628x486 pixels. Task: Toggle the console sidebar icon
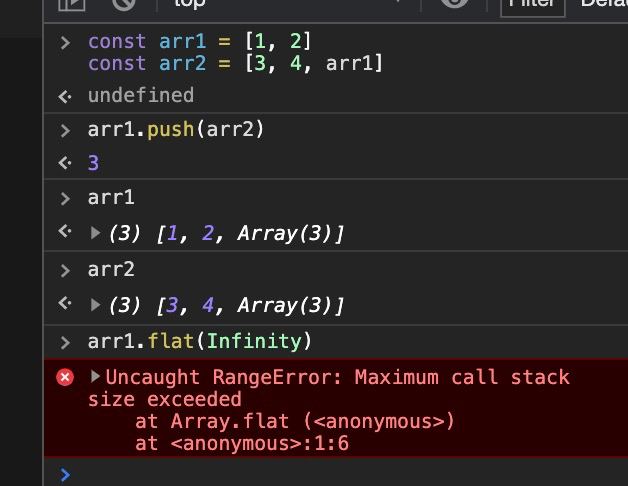pos(72,4)
